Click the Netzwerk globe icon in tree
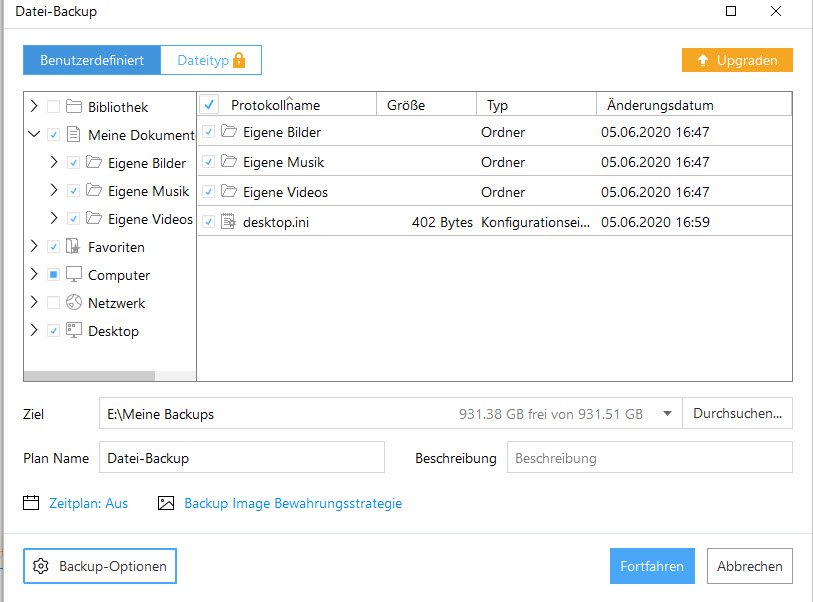Viewport: 813px width, 602px height. point(74,303)
